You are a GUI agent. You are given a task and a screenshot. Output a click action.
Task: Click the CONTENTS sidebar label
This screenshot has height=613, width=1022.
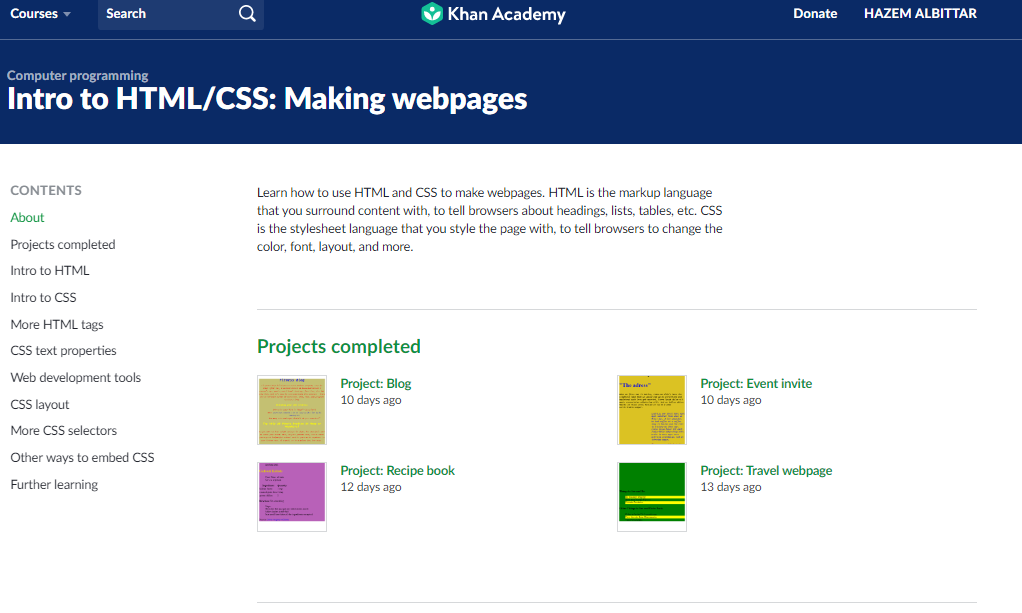(46, 190)
